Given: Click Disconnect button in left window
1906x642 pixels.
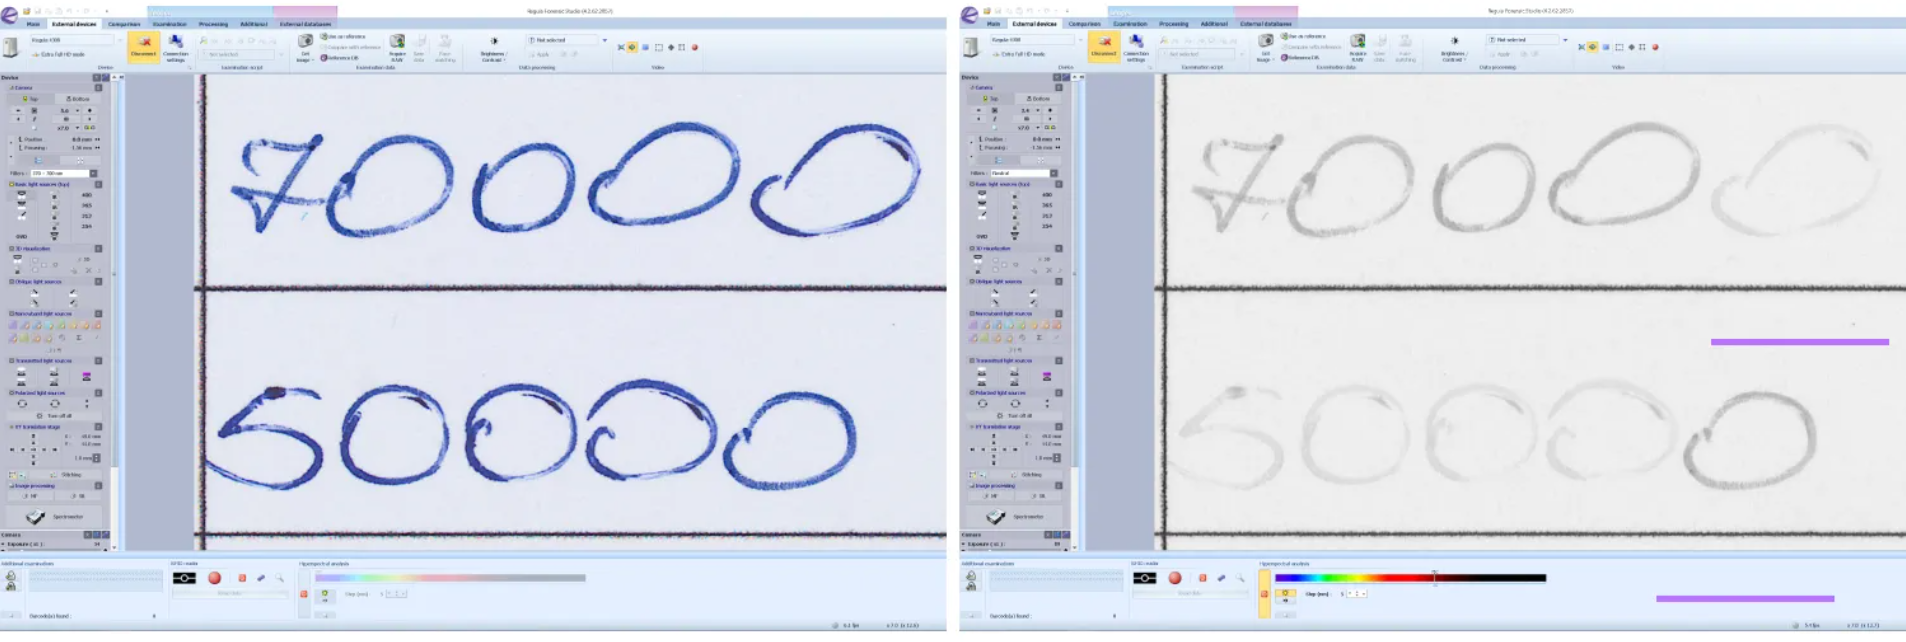Looking at the screenshot, I should [144, 46].
